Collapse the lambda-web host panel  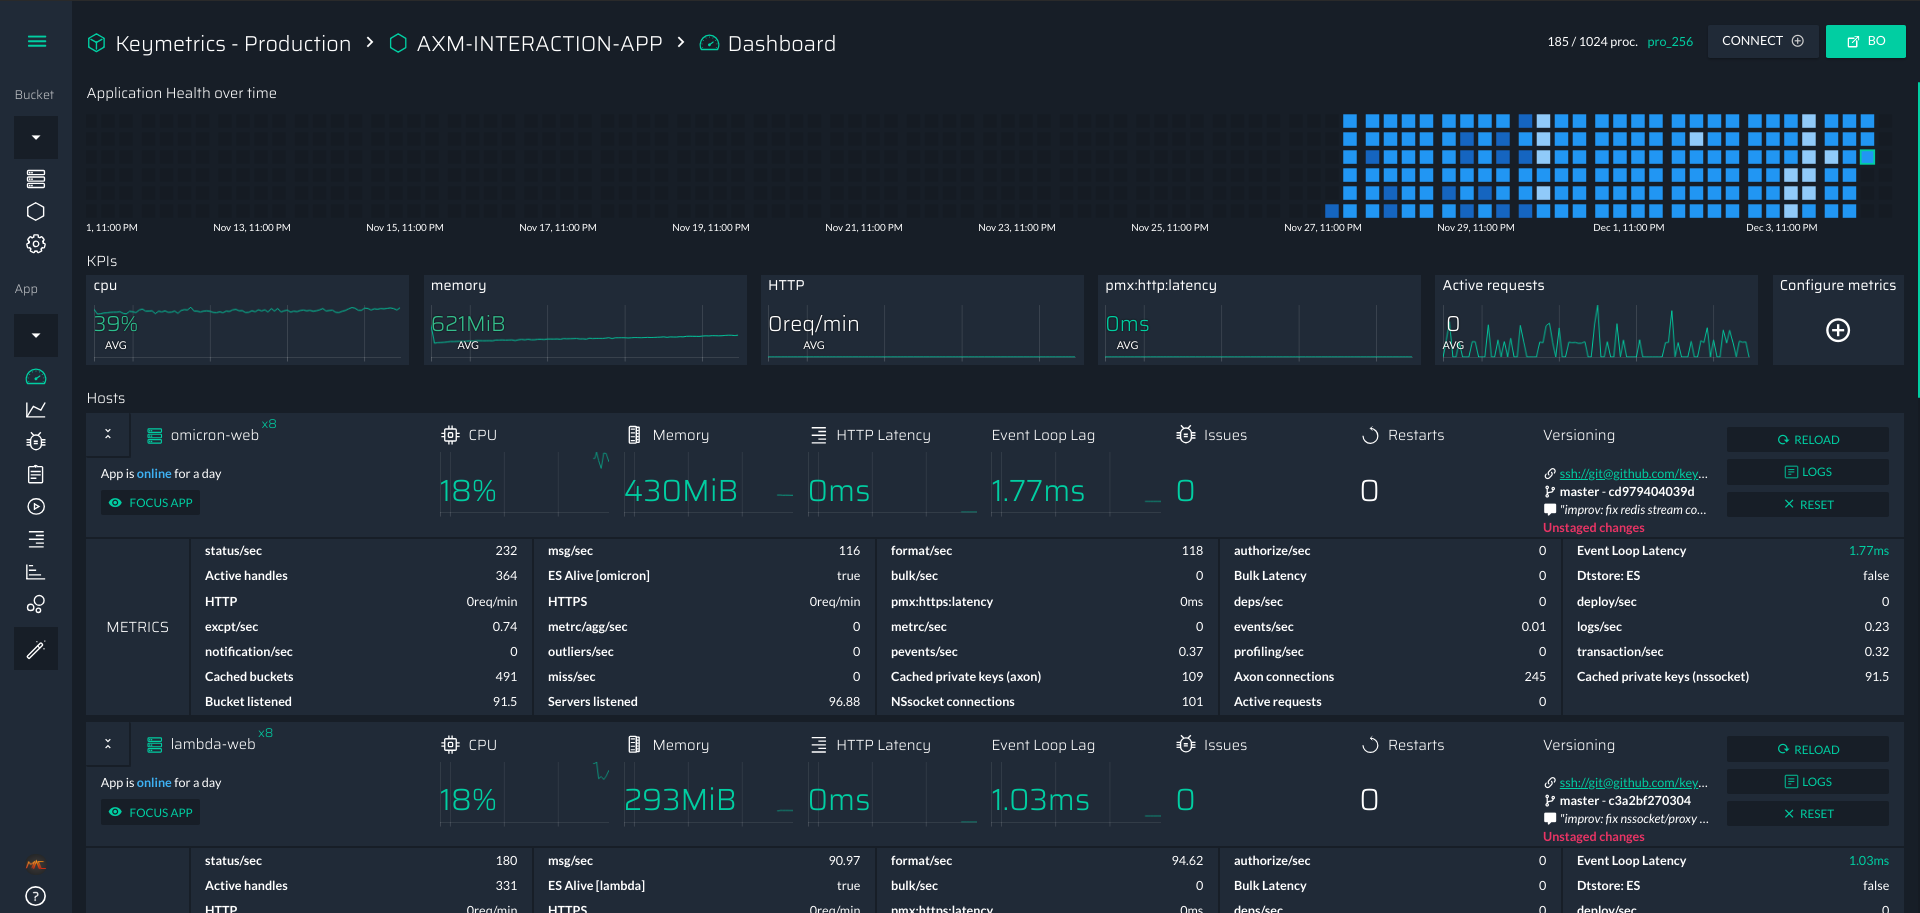108,744
